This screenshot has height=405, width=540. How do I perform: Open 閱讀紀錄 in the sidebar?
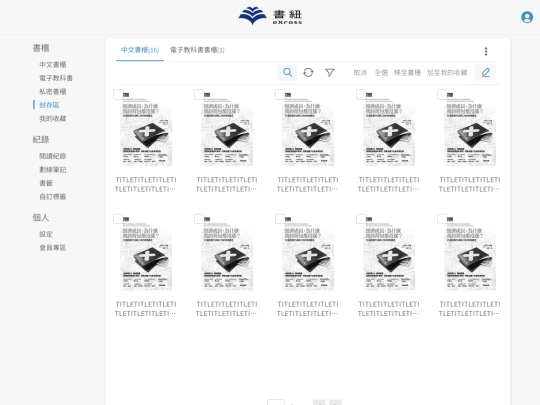pos(53,156)
